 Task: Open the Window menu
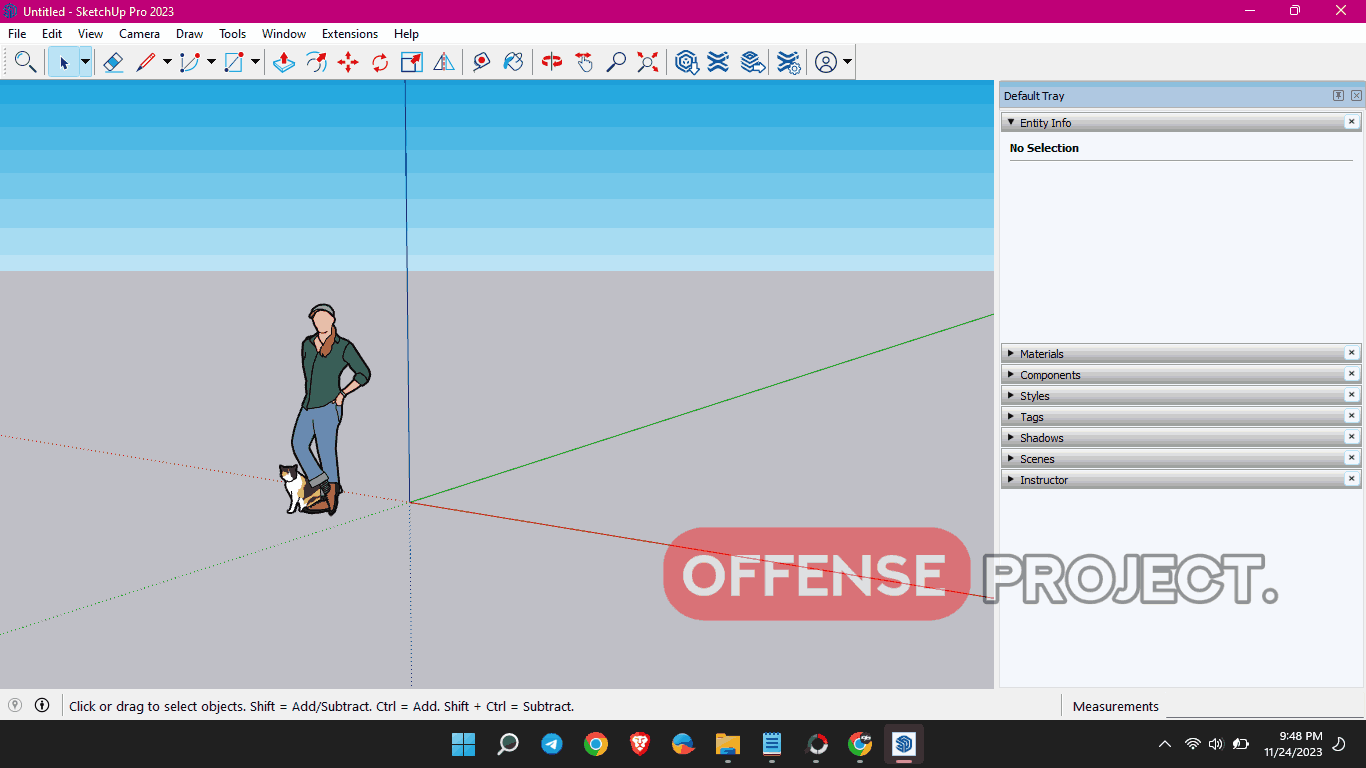tap(284, 34)
